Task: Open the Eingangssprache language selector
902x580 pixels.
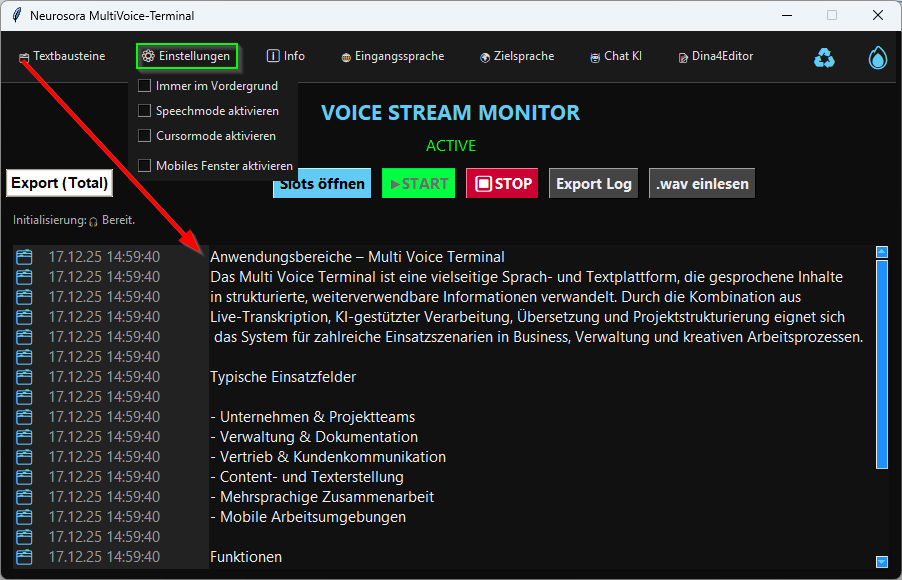Action: (x=392, y=57)
